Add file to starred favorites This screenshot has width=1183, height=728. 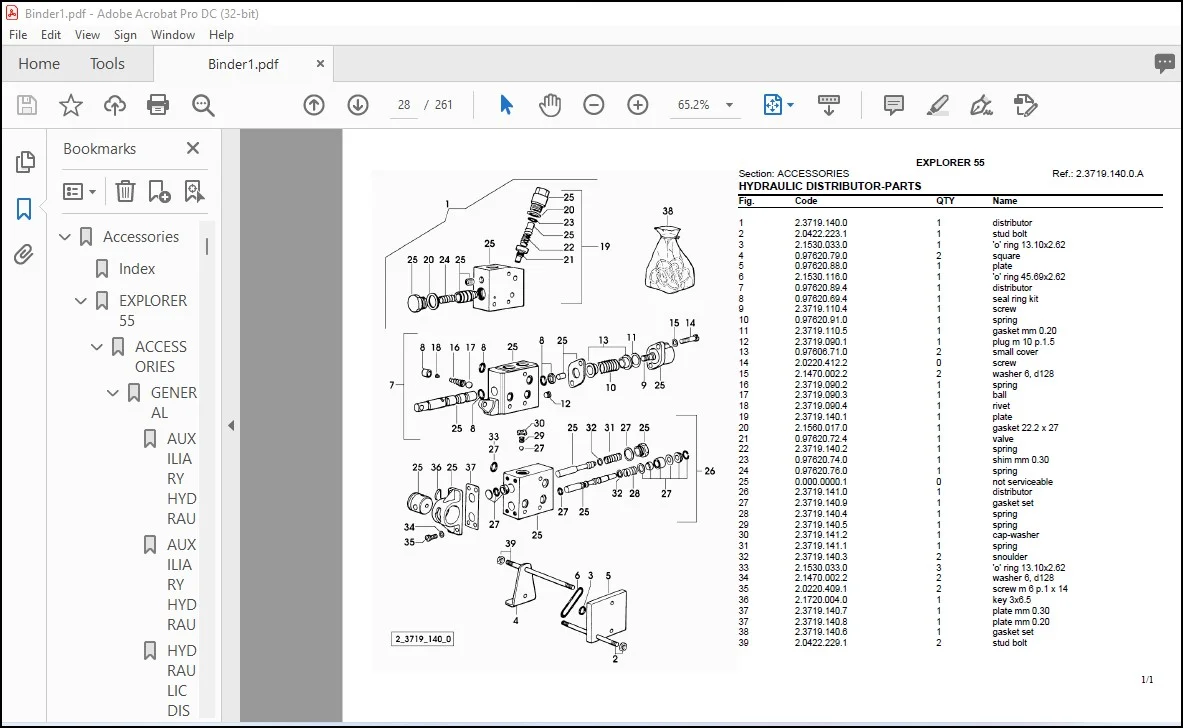tap(71, 105)
